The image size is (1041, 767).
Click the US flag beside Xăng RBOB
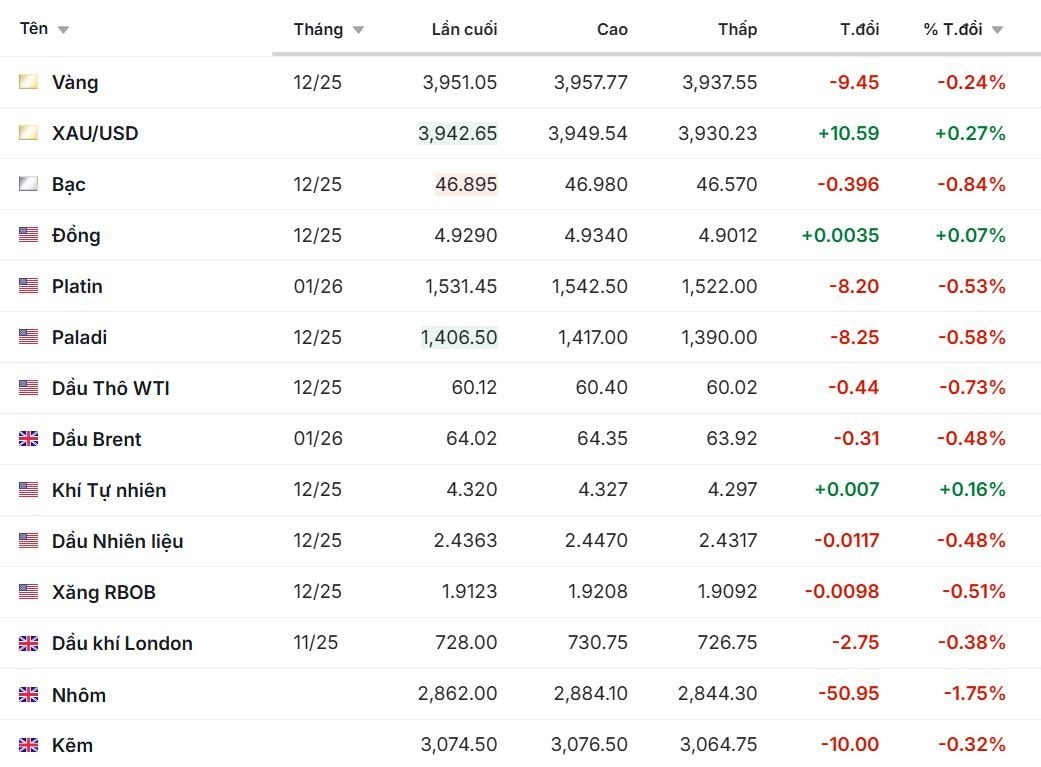pyautogui.click(x=28, y=592)
